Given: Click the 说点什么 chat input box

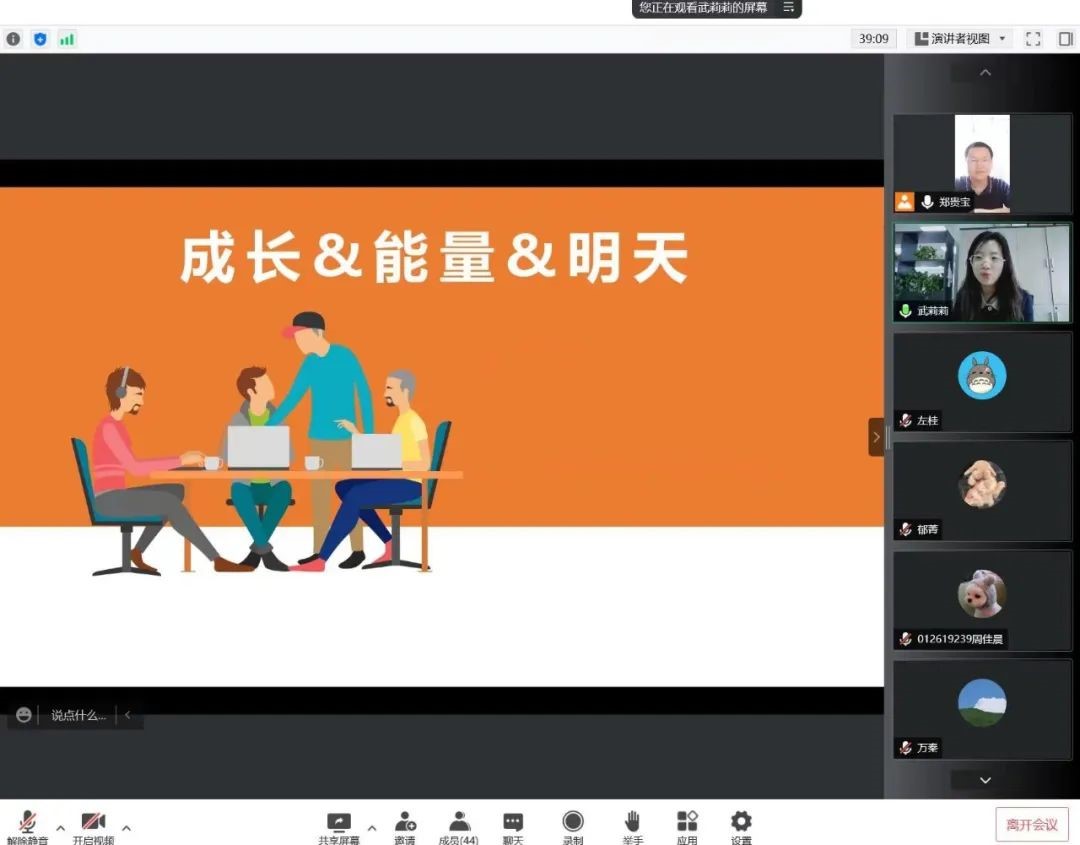Looking at the screenshot, I should (78, 715).
